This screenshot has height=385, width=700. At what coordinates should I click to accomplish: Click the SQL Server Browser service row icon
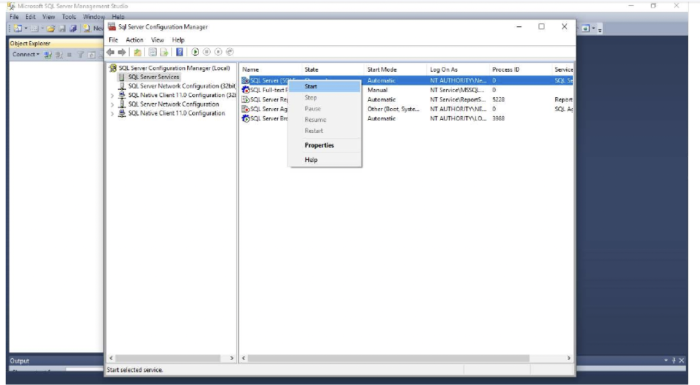(246, 118)
